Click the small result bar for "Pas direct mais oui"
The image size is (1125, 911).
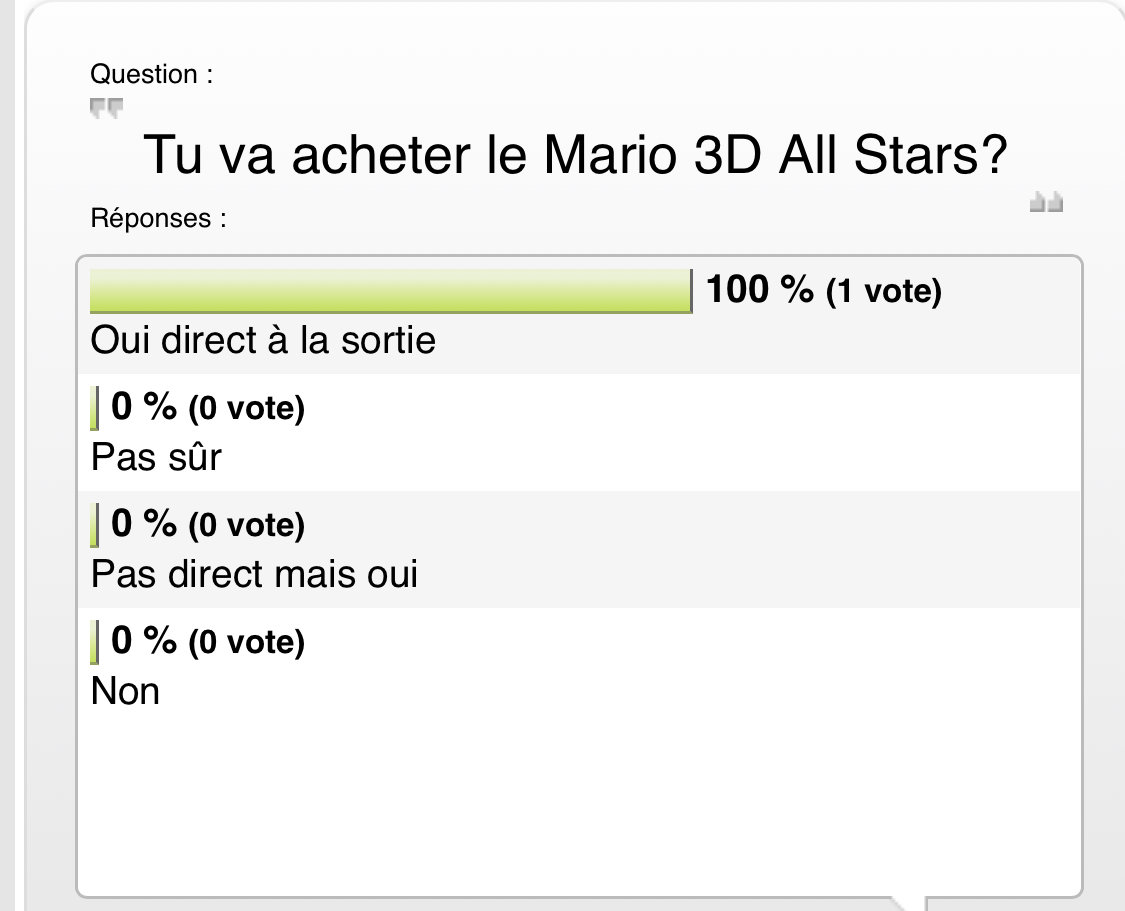pos(94,524)
